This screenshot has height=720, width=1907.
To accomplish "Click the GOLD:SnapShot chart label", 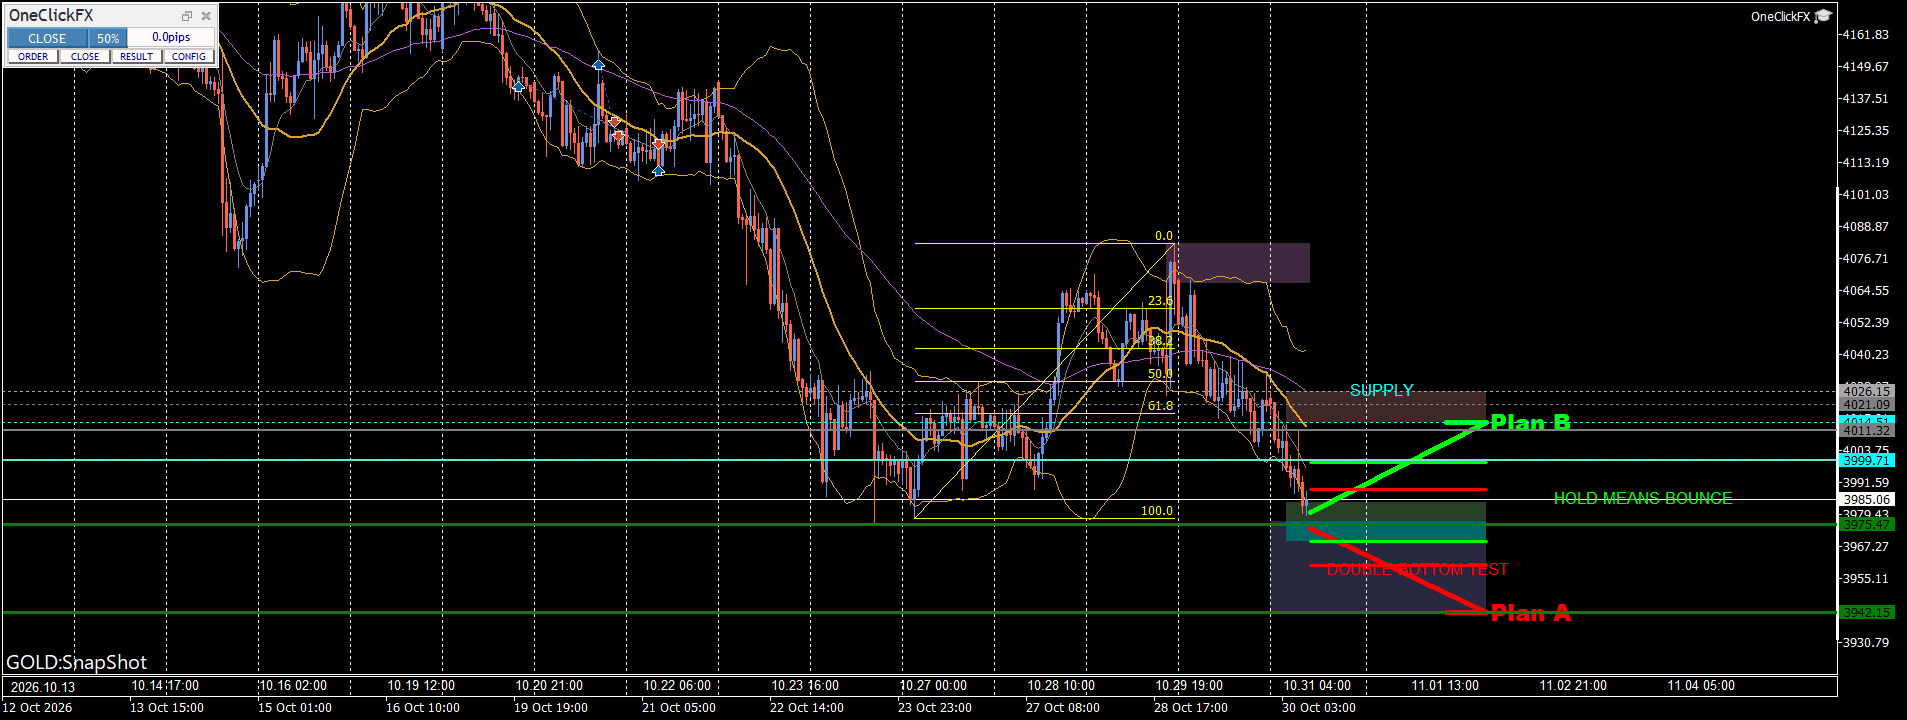I will tap(77, 662).
